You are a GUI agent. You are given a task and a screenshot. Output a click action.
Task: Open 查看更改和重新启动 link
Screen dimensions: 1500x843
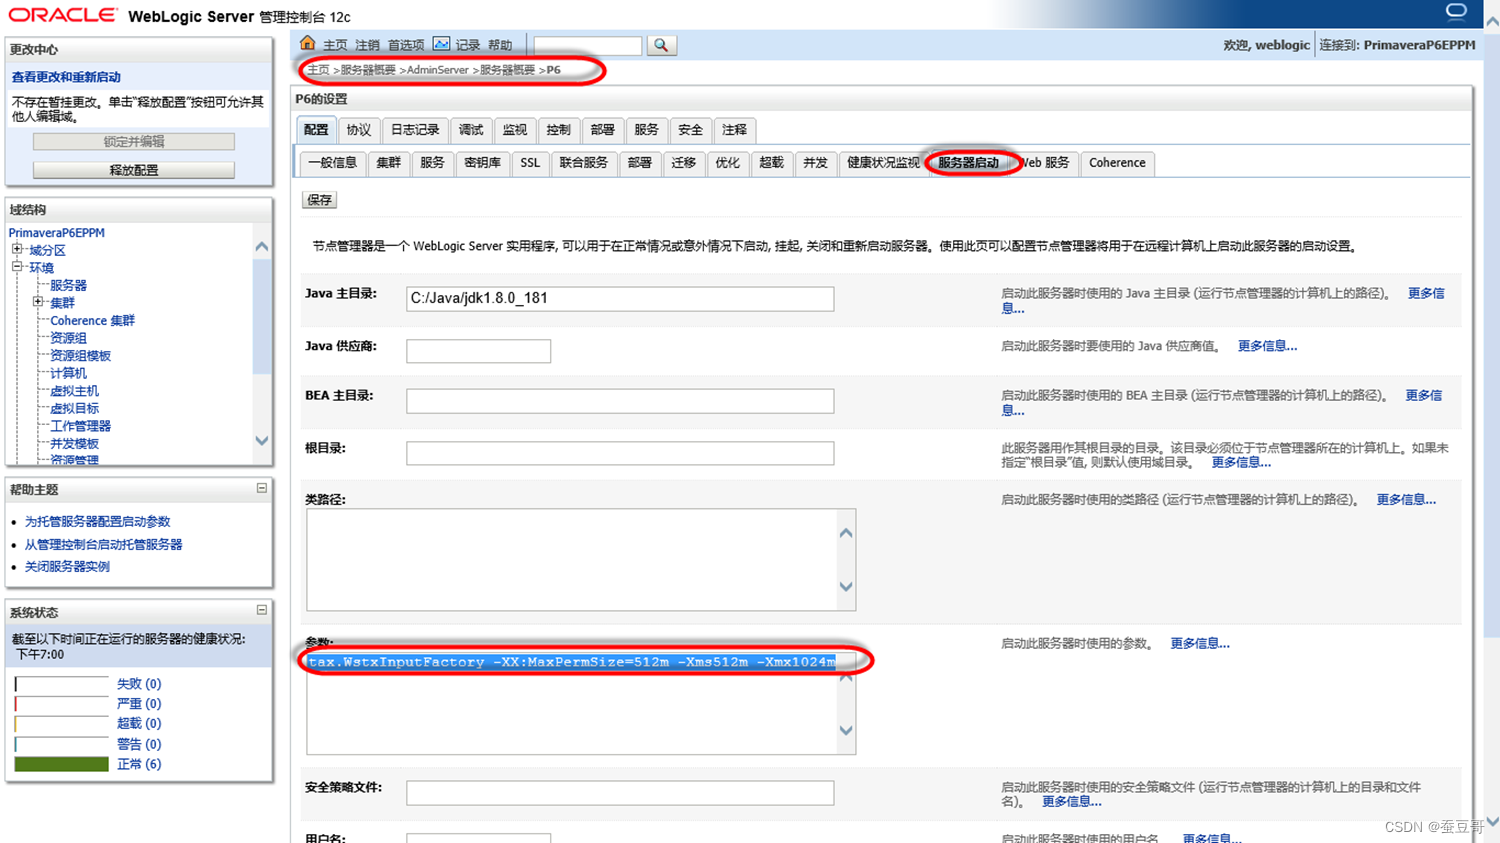tap(66, 77)
